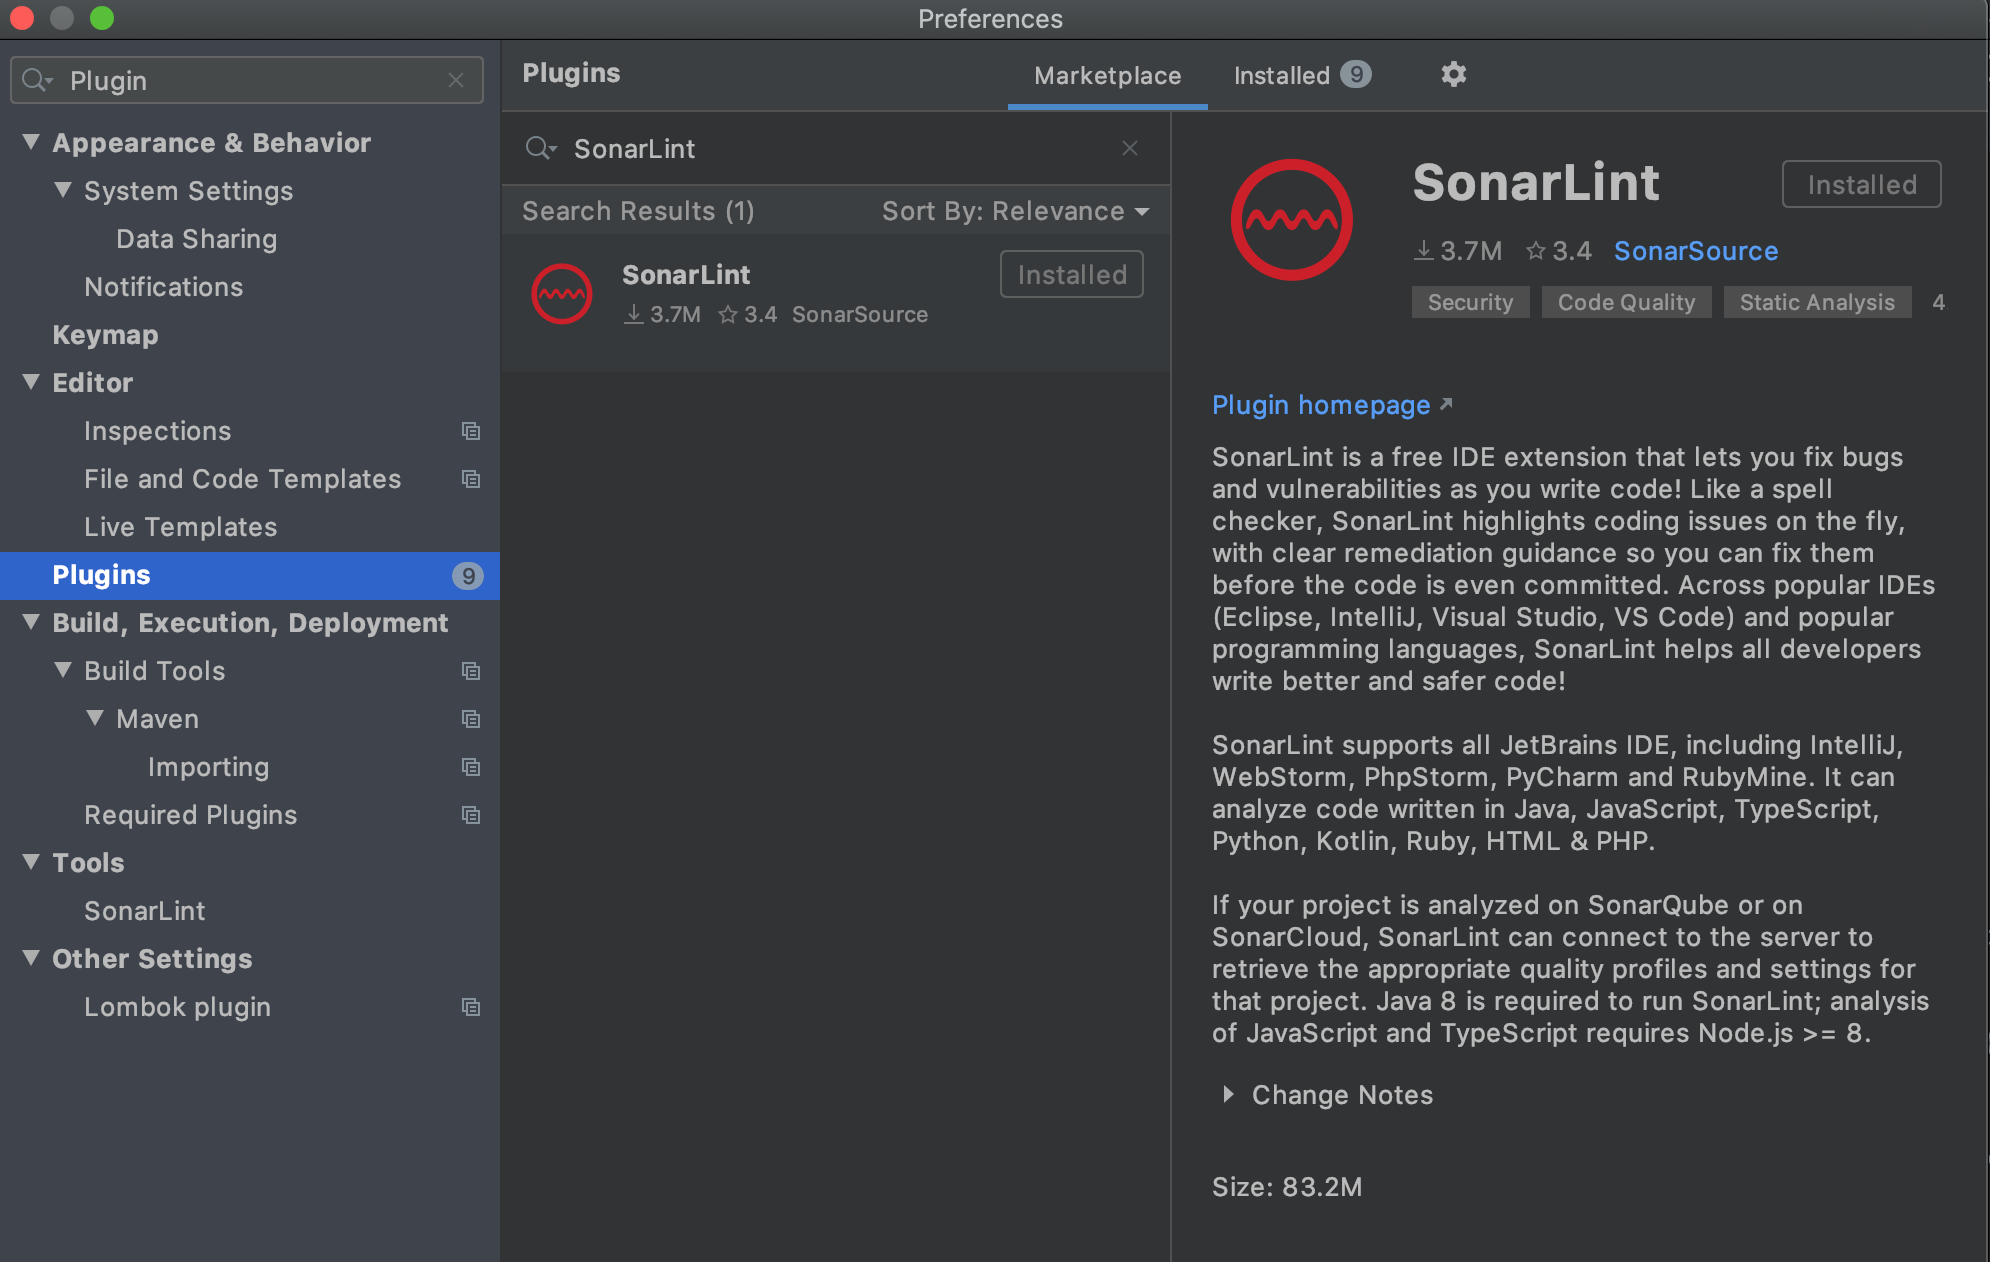Click the project-level icon beside Lombok plugin
This screenshot has height=1262, width=1990.
(x=471, y=1007)
